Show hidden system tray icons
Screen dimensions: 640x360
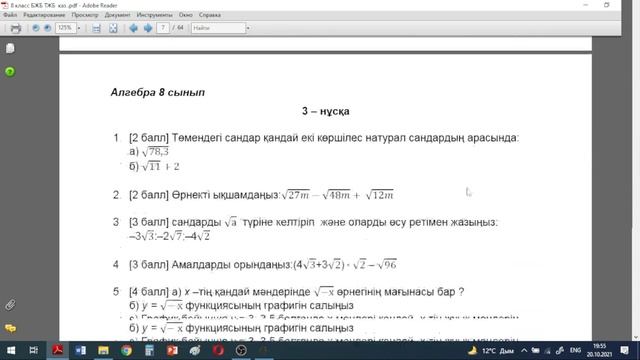click(x=524, y=351)
